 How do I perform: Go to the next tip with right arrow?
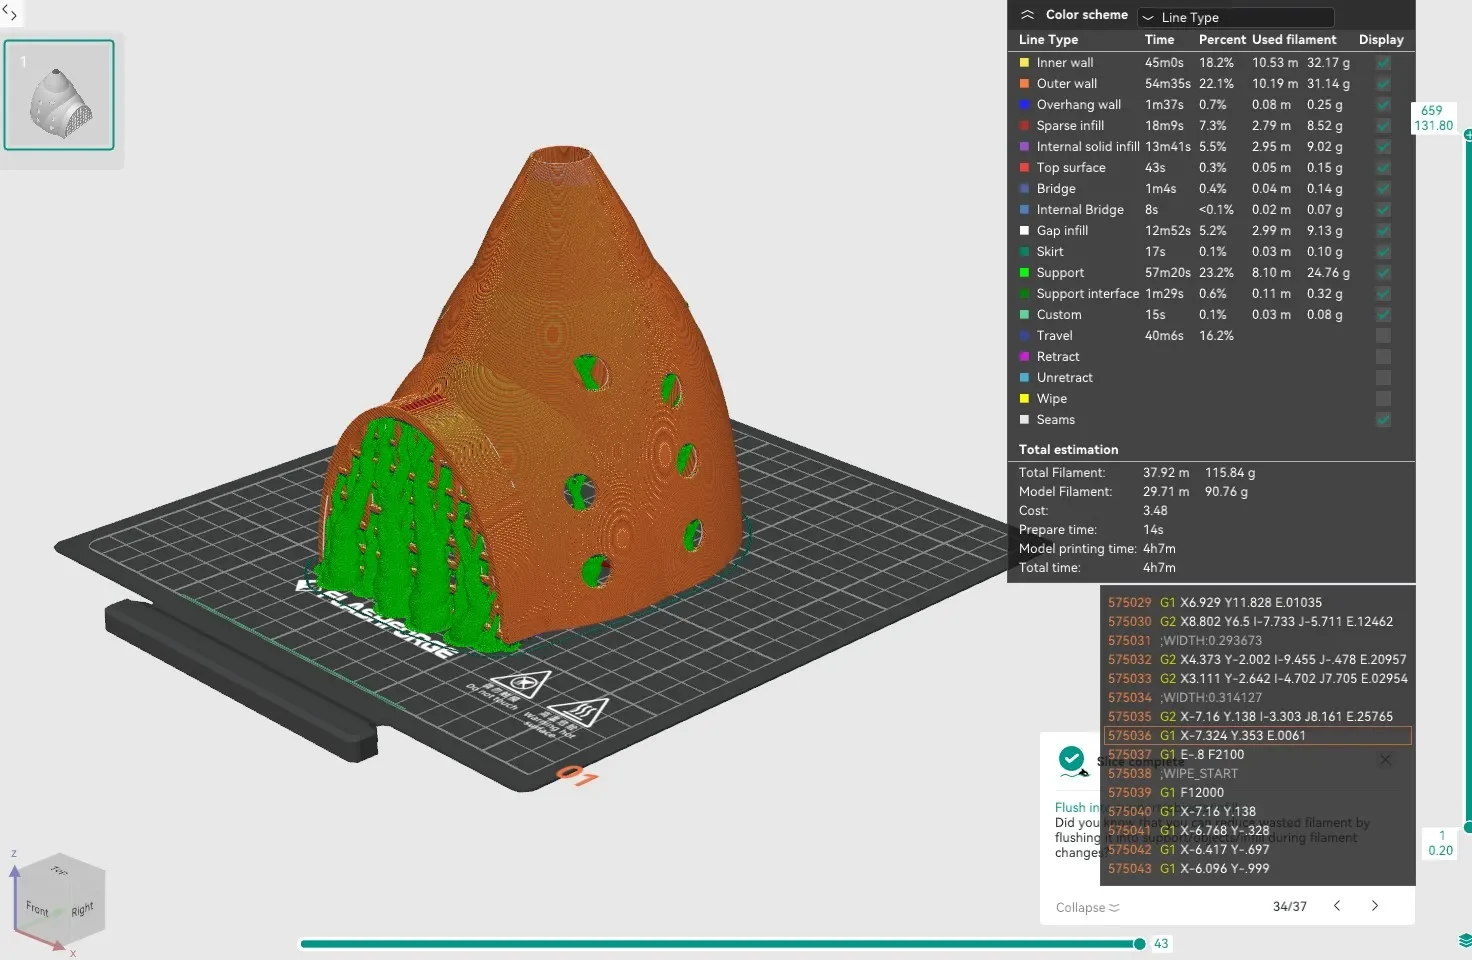coord(1375,906)
